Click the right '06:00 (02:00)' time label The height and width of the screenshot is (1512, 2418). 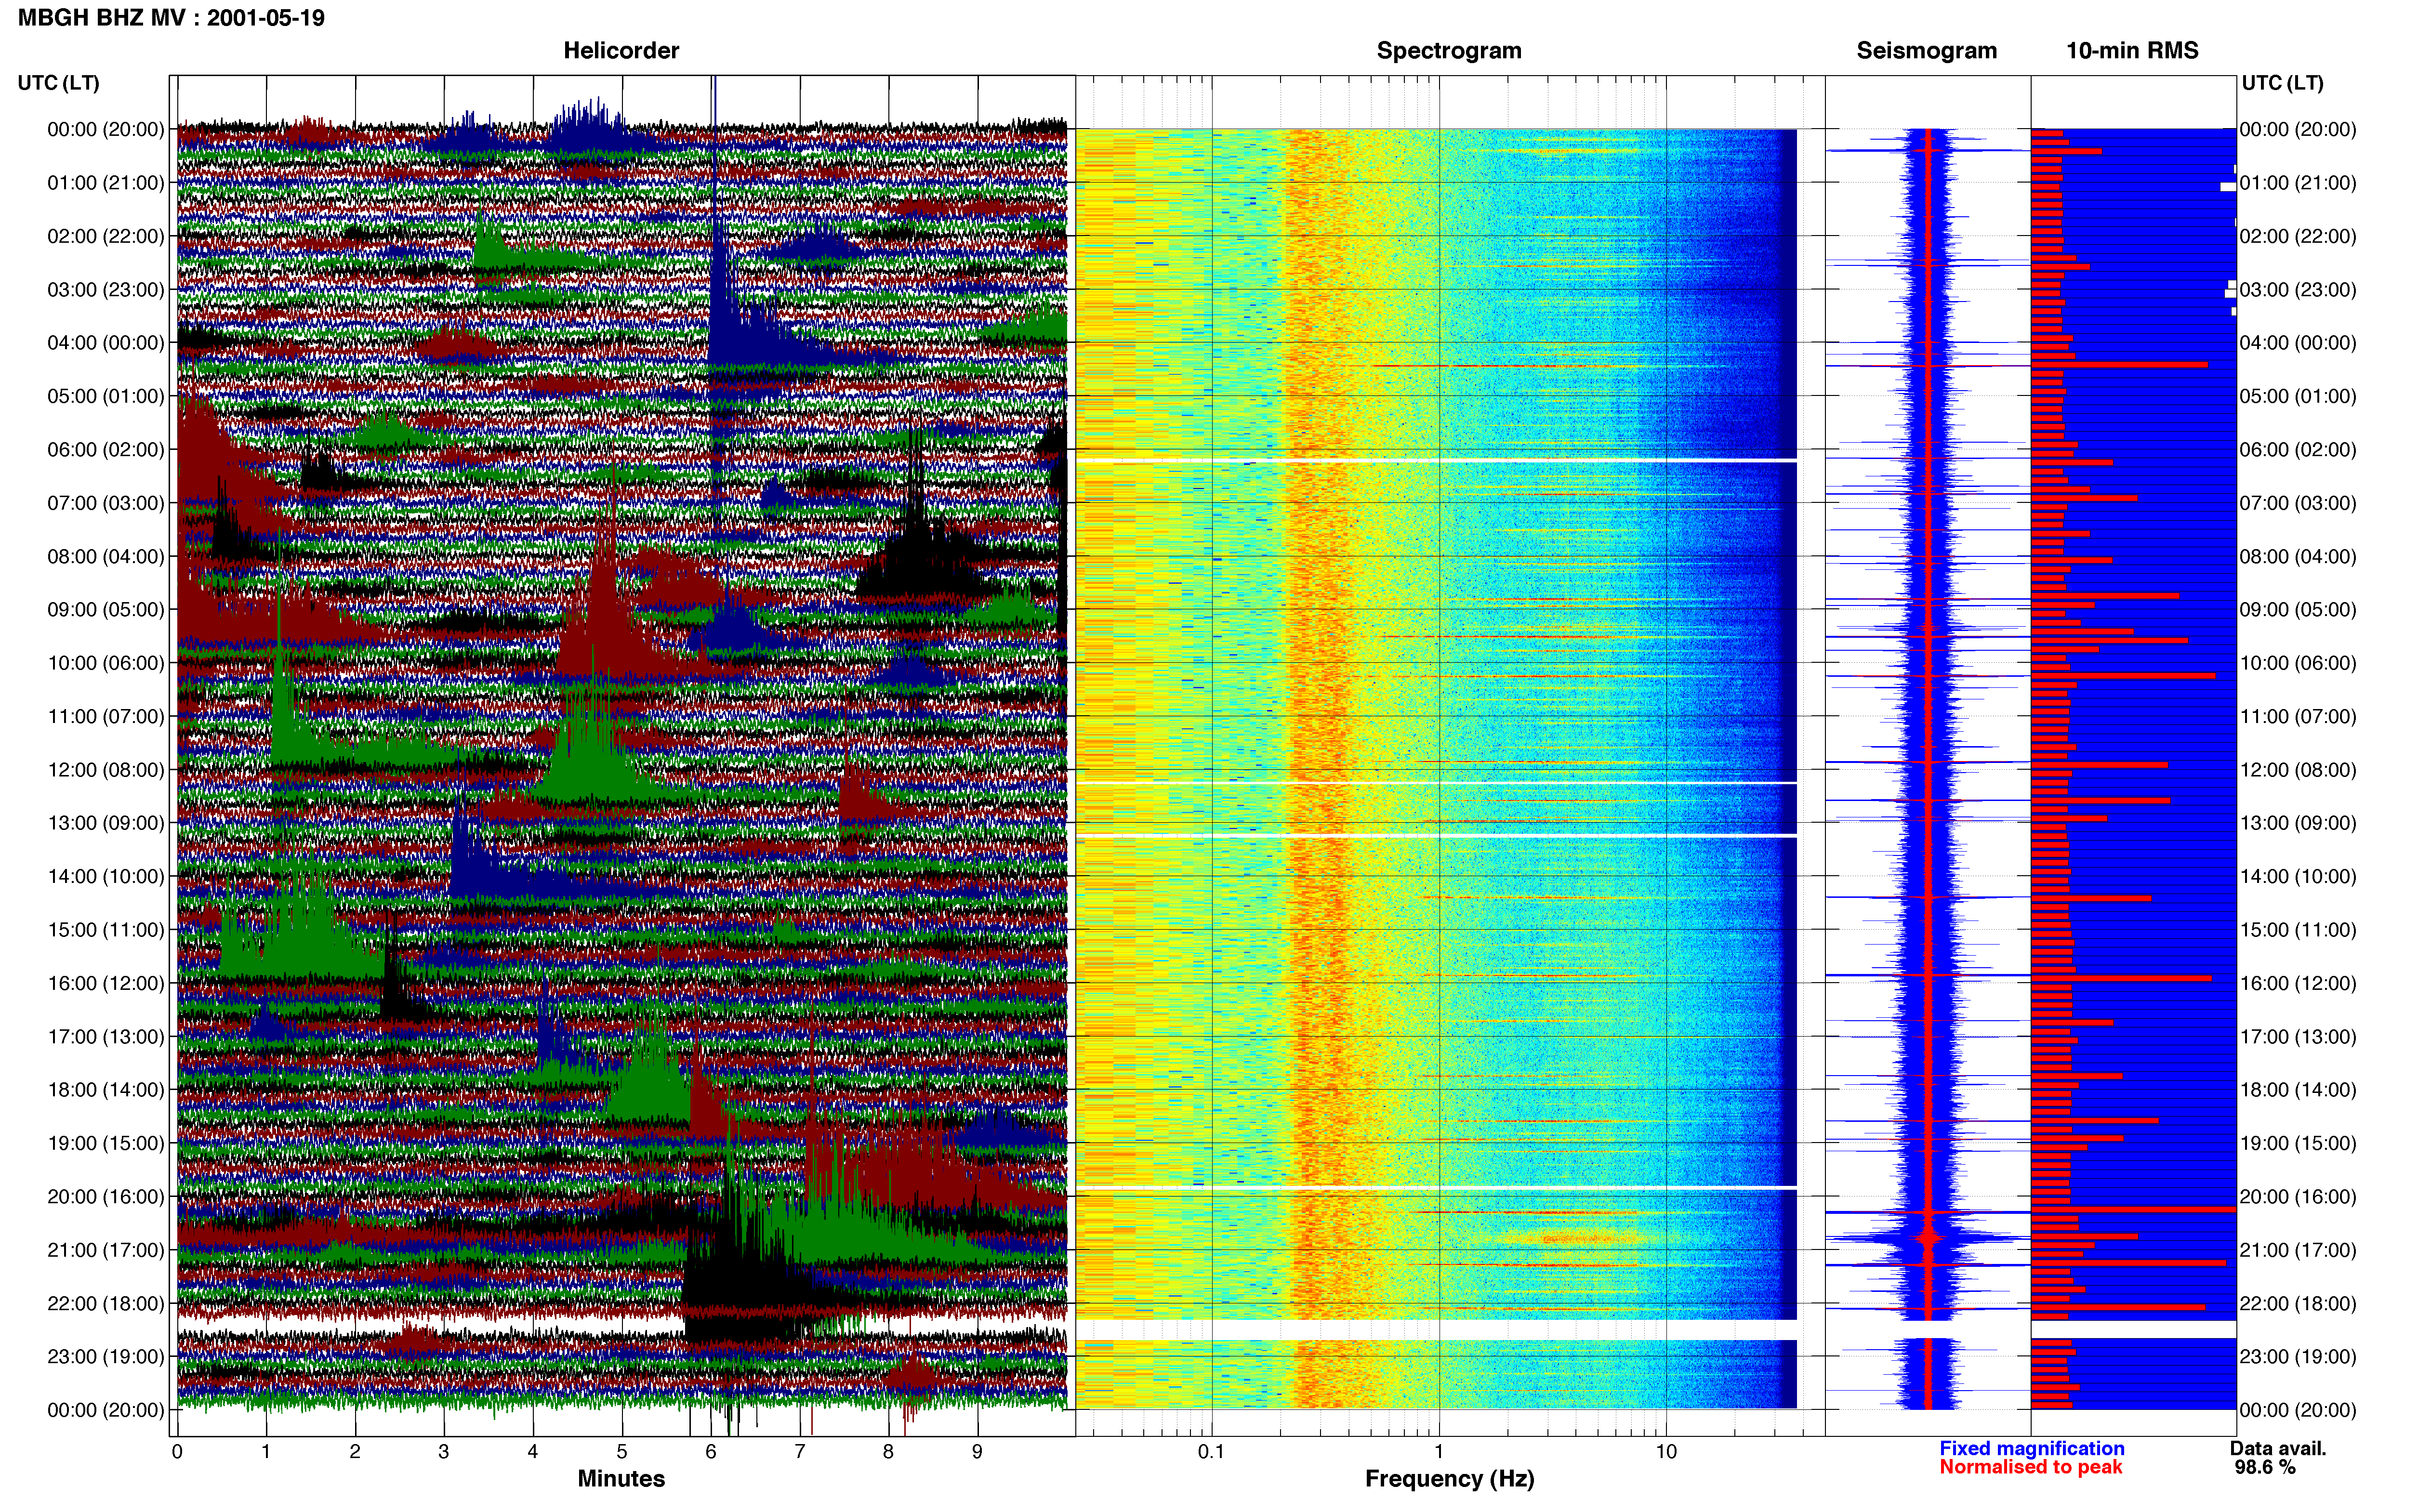(x=2298, y=450)
